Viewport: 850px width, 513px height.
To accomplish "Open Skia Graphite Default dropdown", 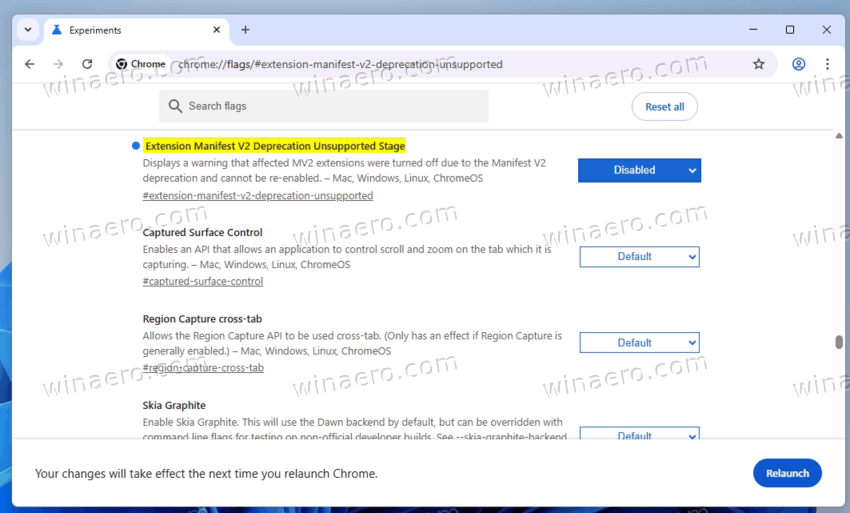I will (x=639, y=433).
